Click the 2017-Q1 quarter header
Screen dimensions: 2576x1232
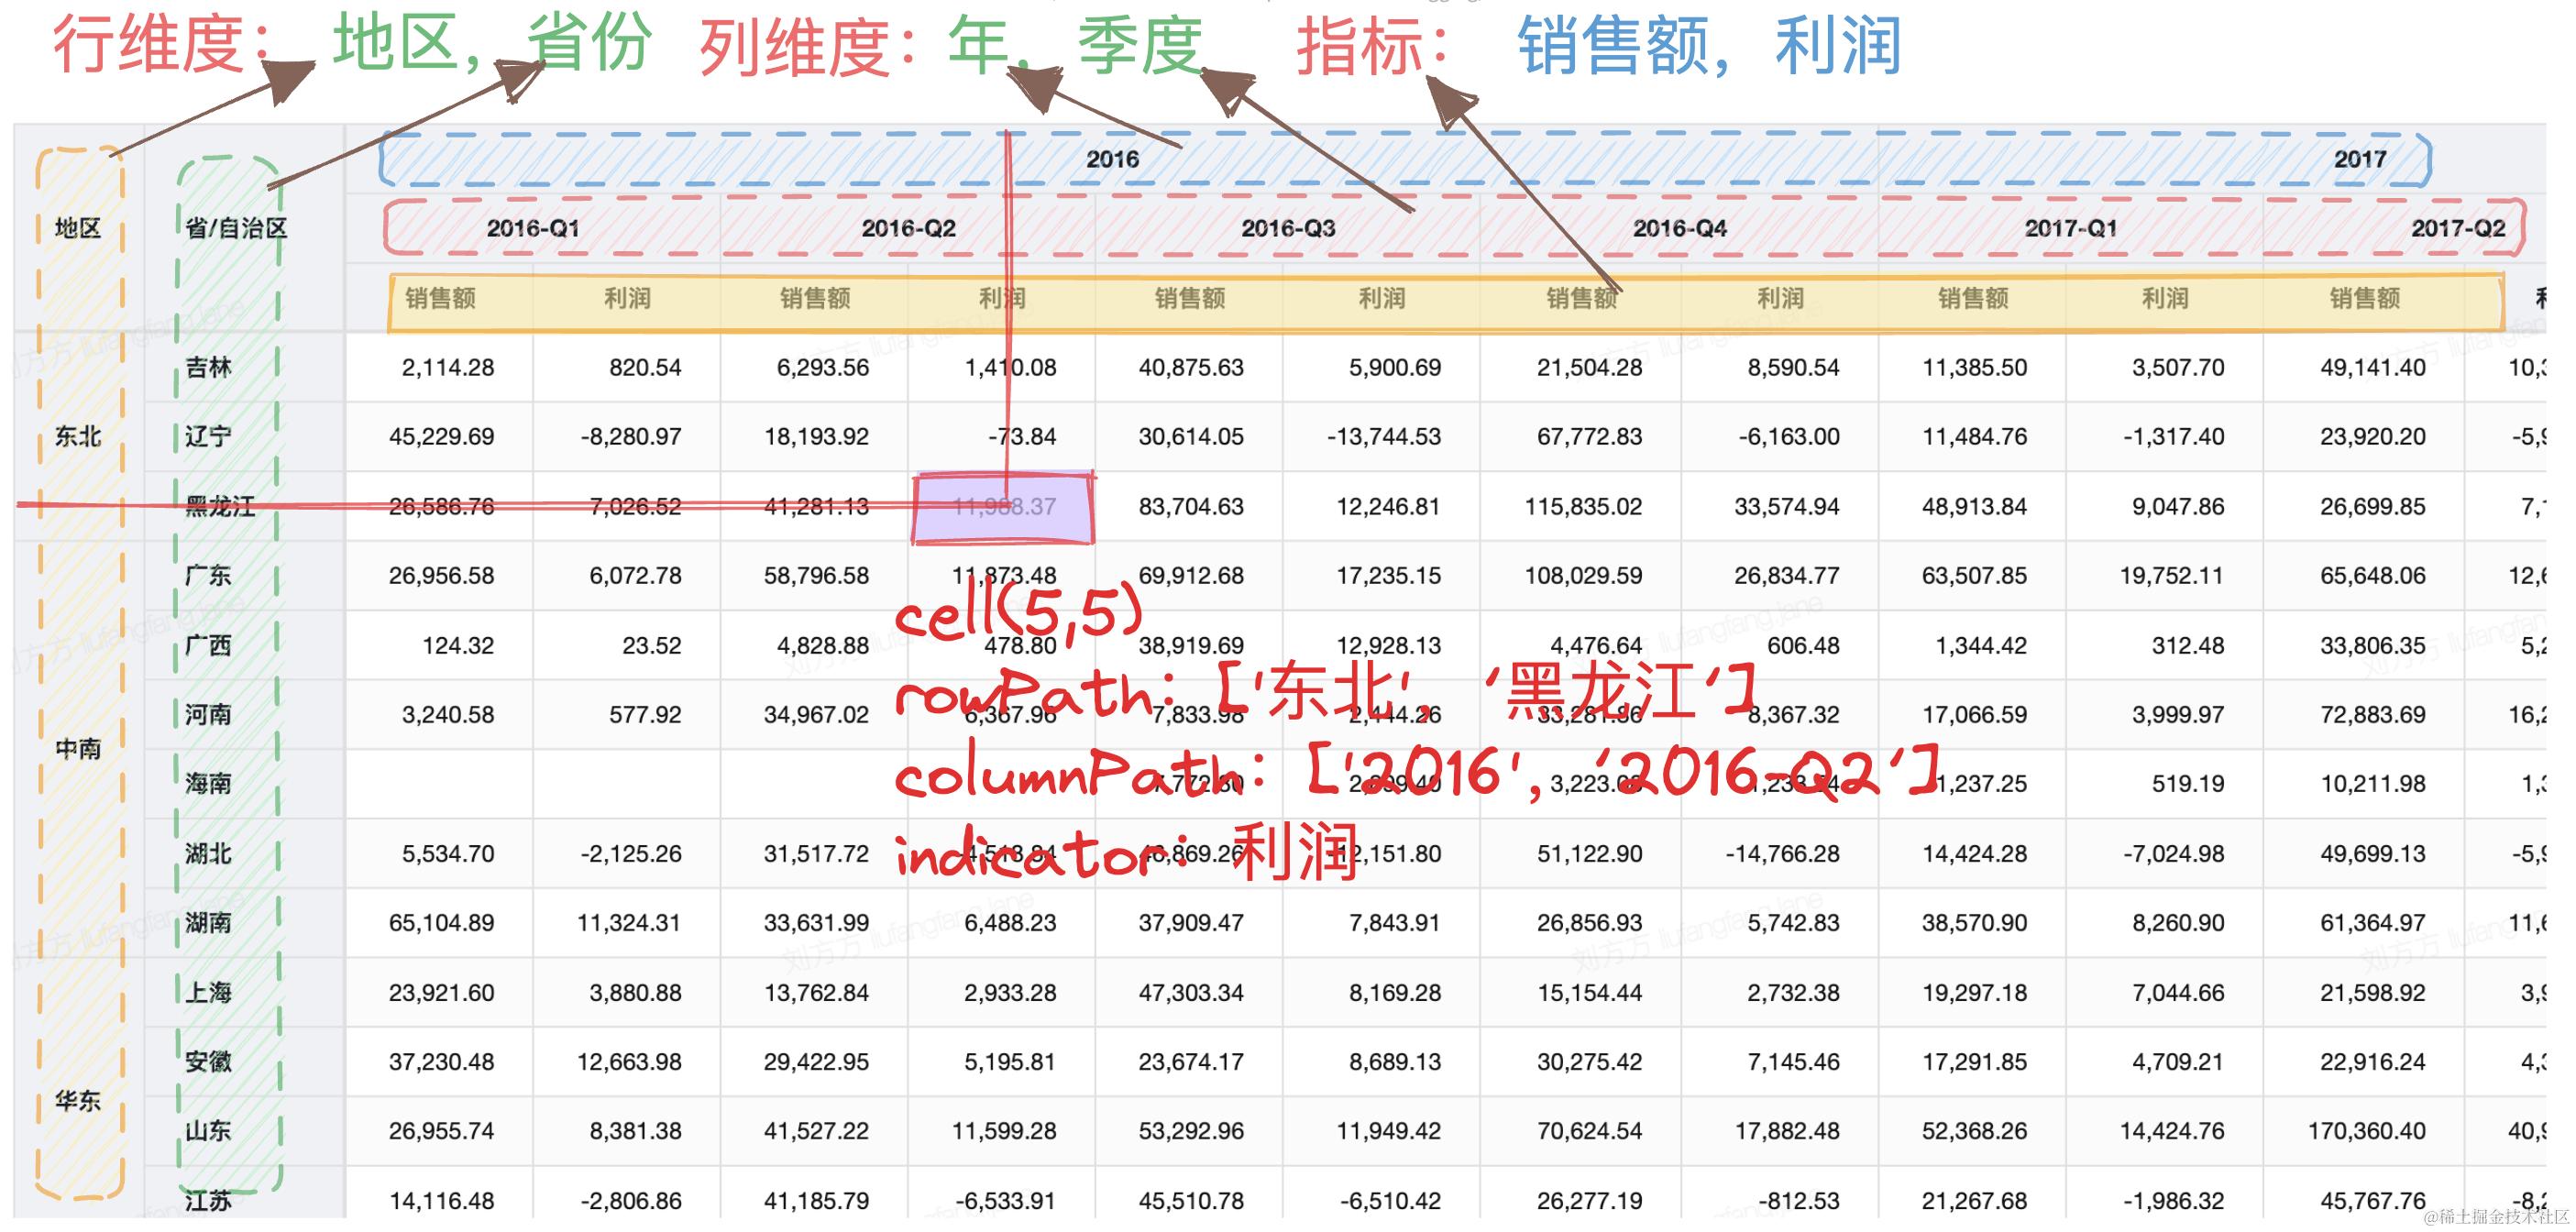pos(2071,228)
